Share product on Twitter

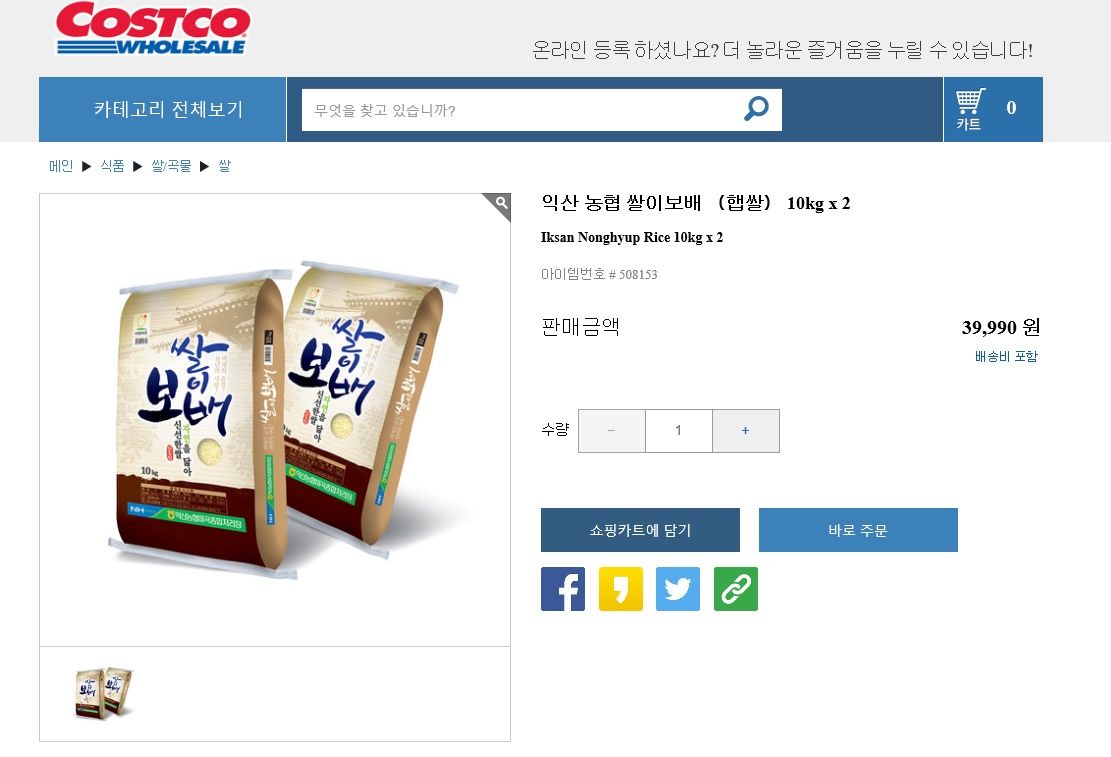coord(678,589)
